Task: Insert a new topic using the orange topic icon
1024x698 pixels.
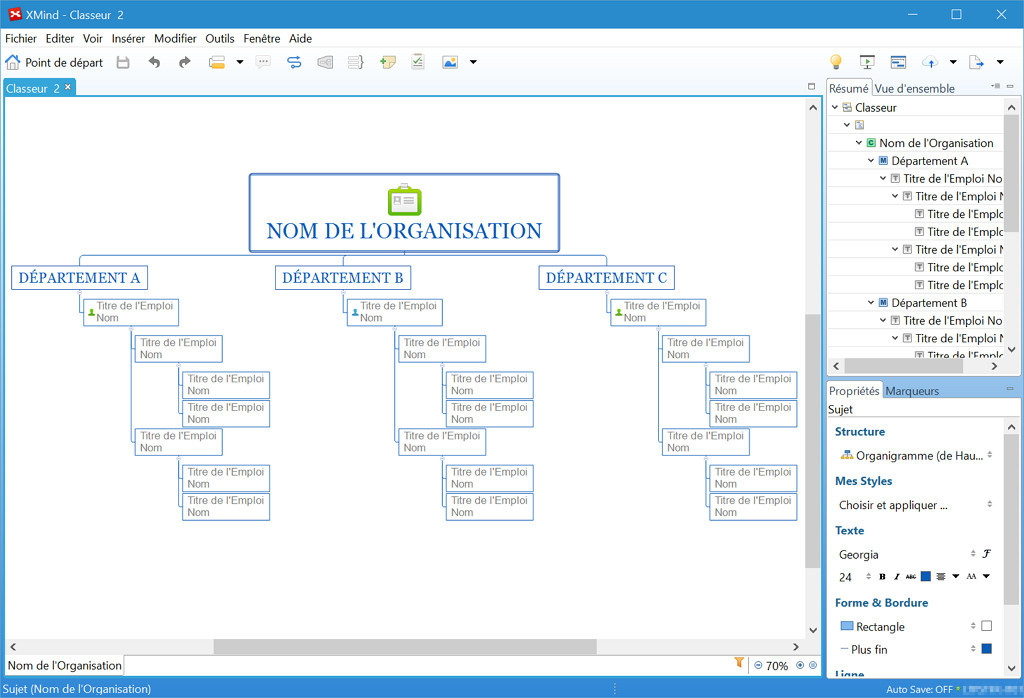Action: point(217,62)
